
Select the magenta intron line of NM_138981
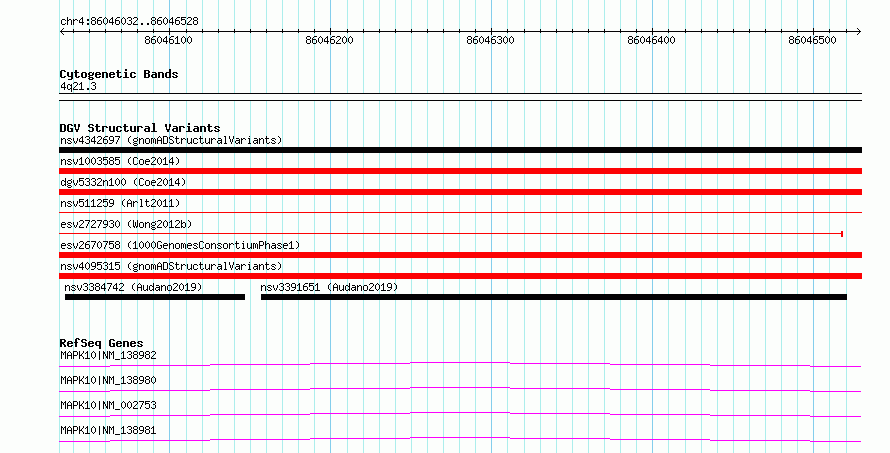point(460,439)
